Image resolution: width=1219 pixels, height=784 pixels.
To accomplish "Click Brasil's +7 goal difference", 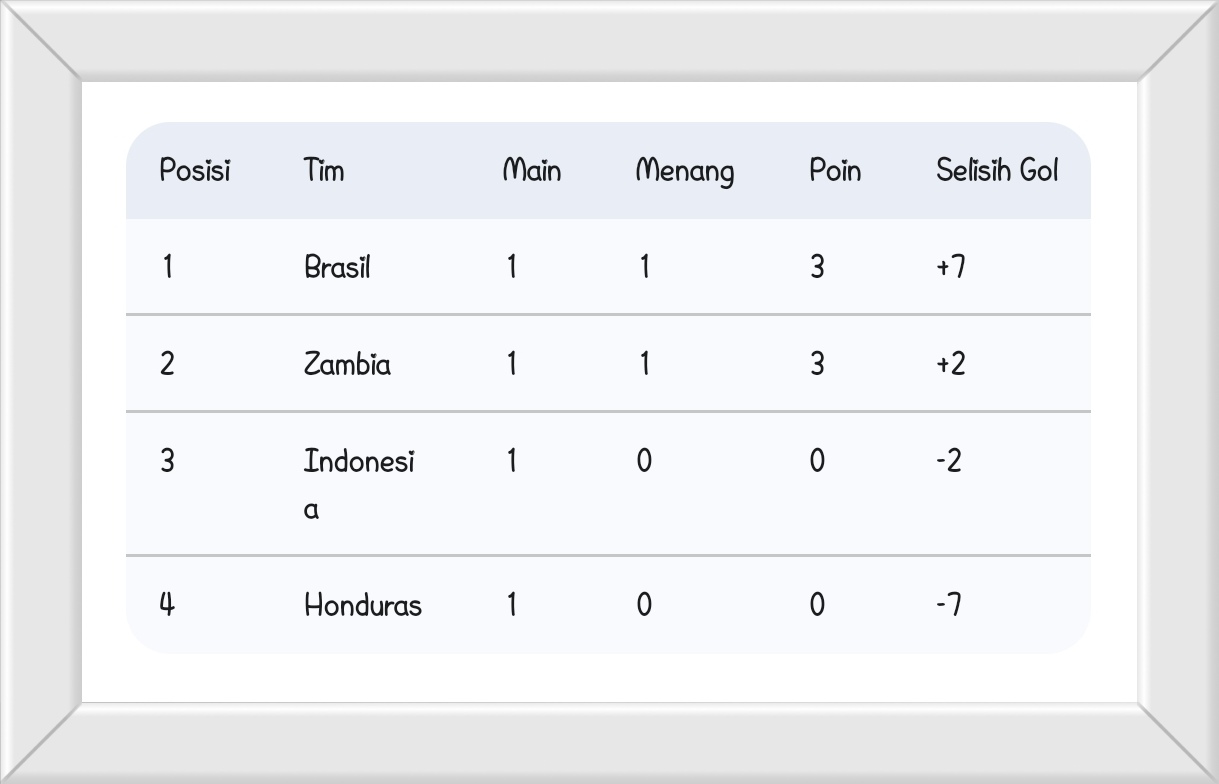I will [x=951, y=267].
